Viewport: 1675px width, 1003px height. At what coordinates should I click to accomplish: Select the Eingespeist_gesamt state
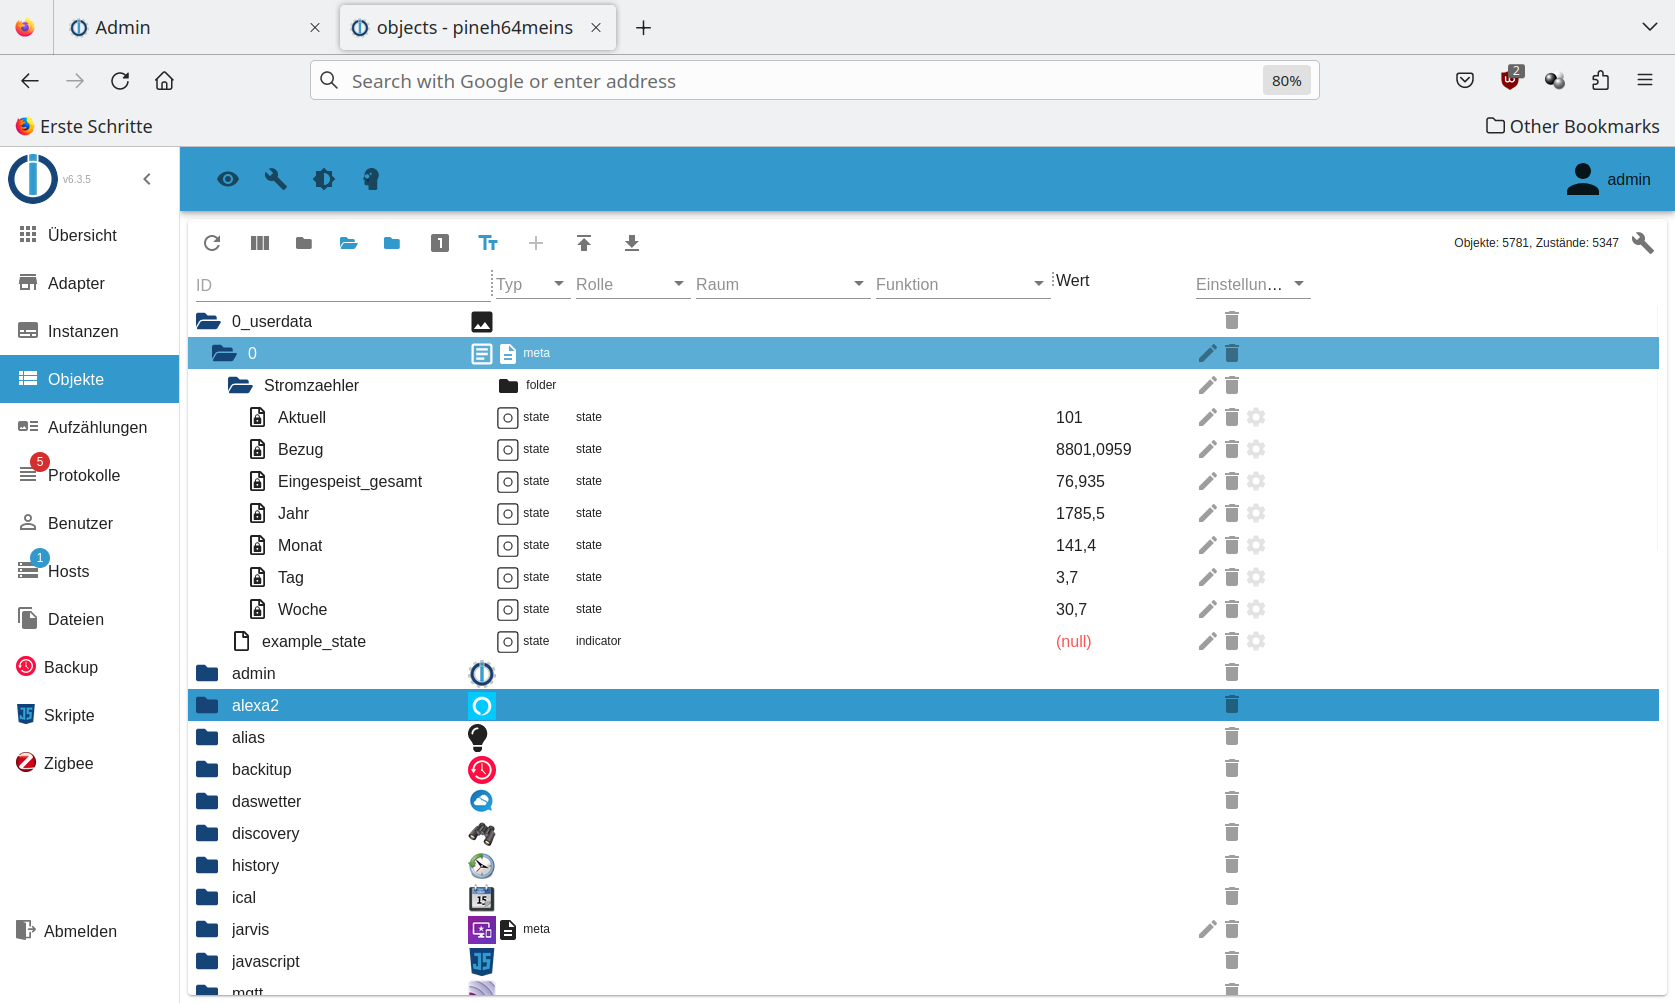tap(923, 481)
